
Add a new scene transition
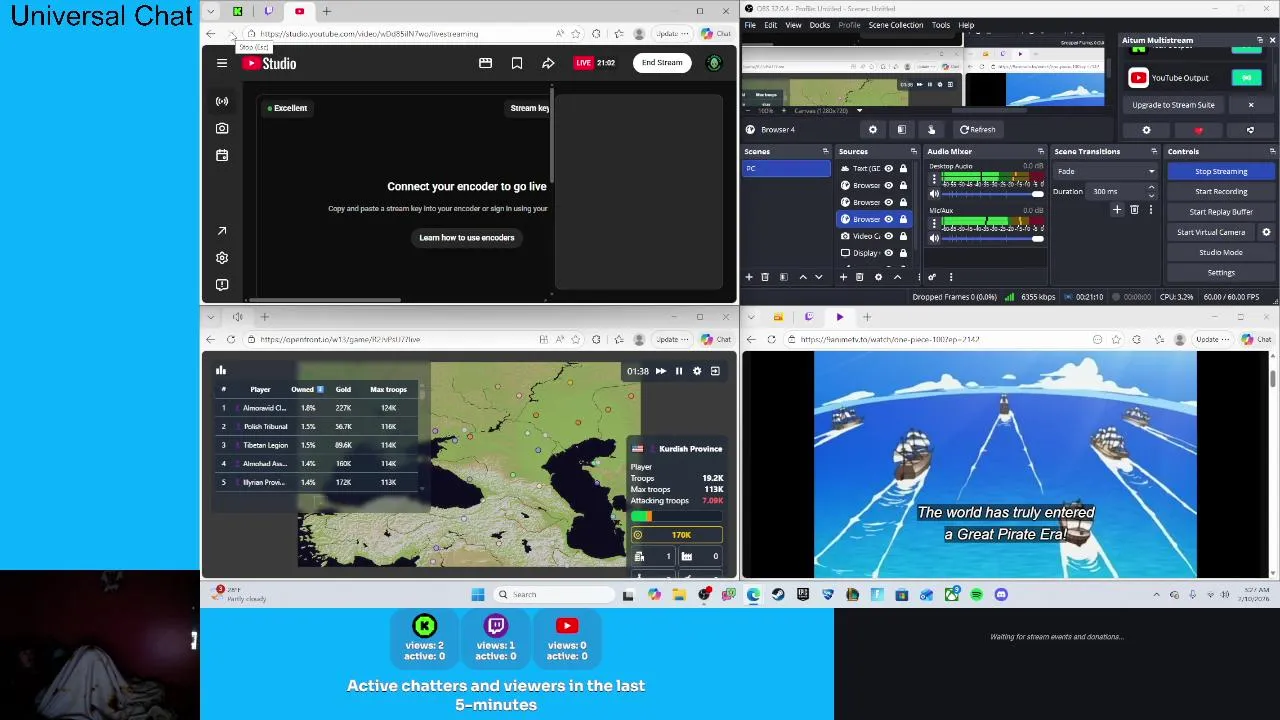(1117, 210)
